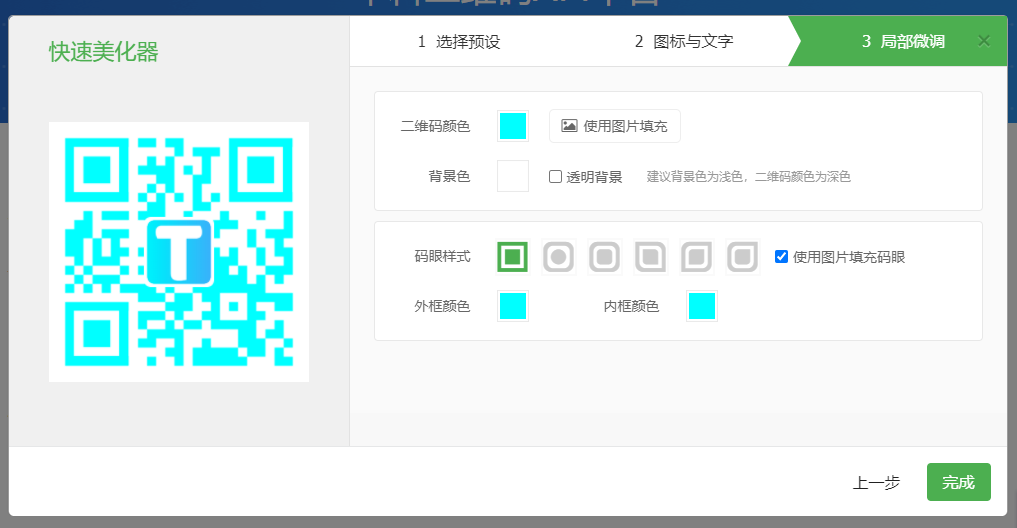Go to step 2 图标与文字

683,42
